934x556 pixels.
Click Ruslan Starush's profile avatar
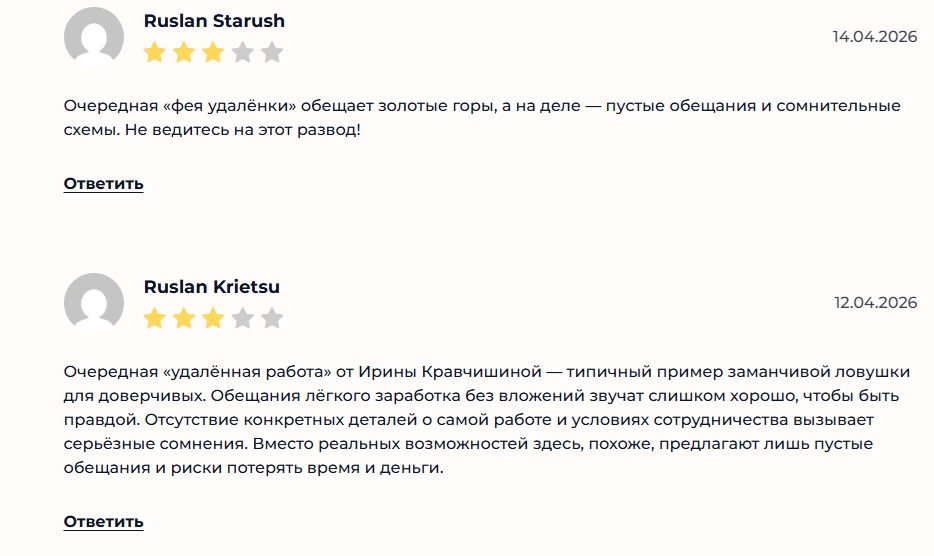pos(94,37)
